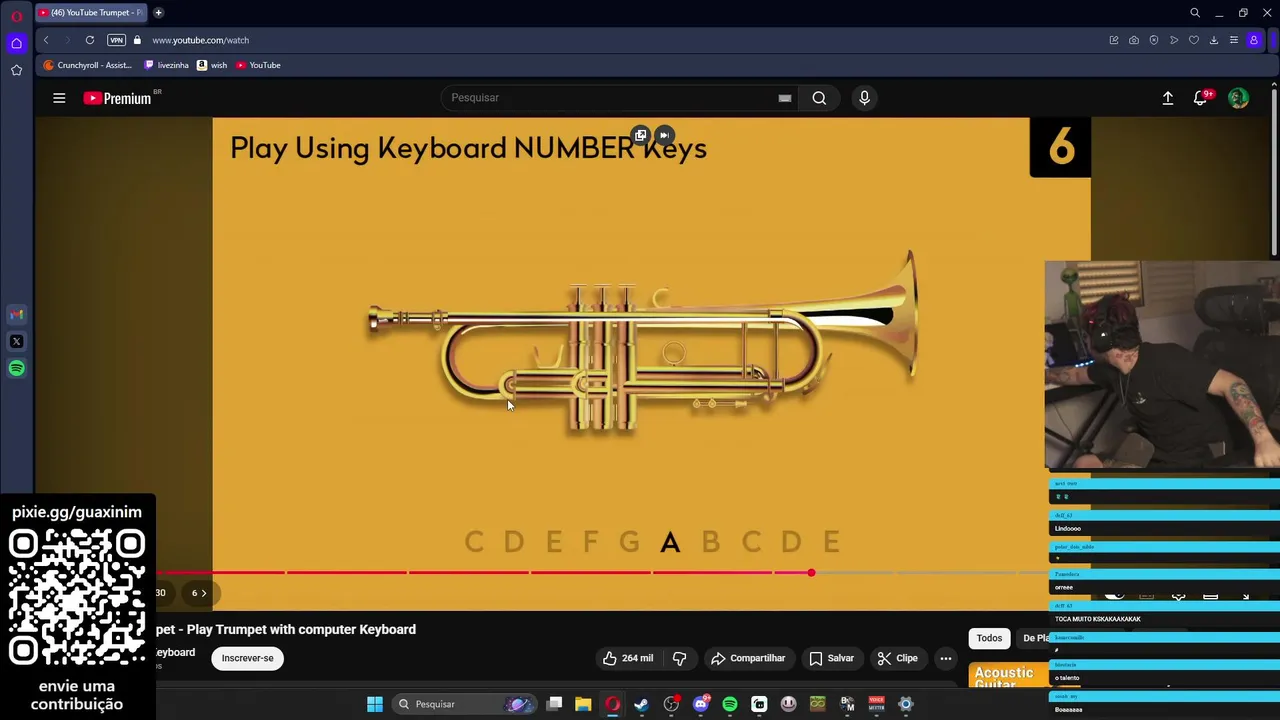Open Windows Settings gear on taskbar
Screen dimensions: 1280x720
pos(906,704)
